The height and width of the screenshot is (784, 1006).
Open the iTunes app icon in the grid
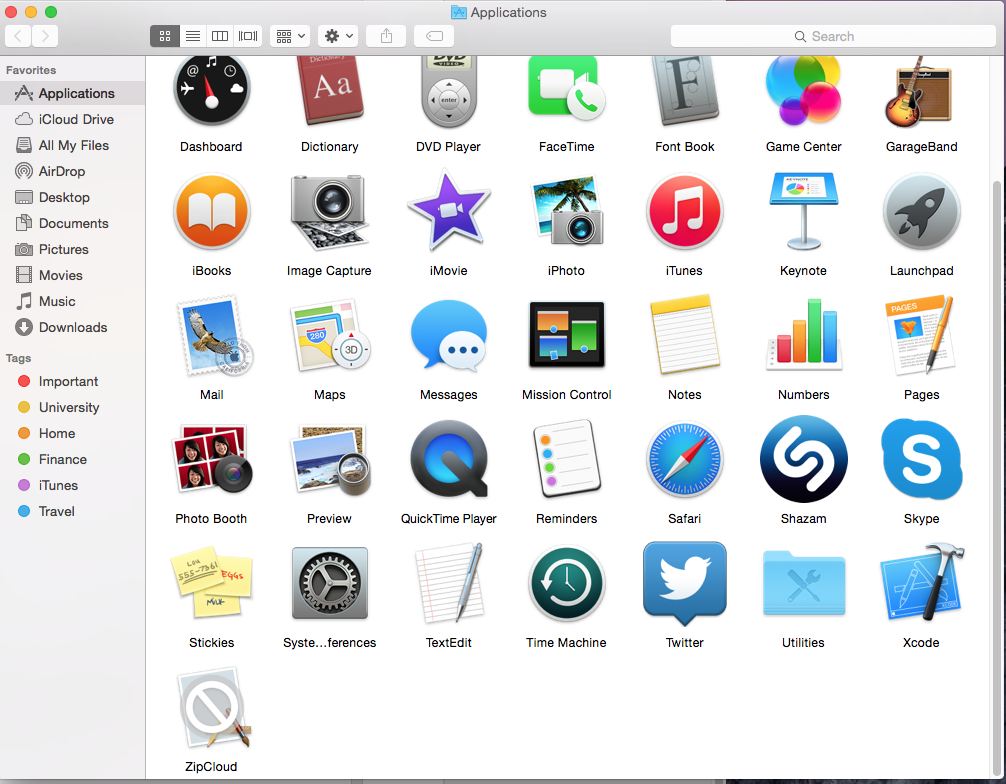(685, 212)
